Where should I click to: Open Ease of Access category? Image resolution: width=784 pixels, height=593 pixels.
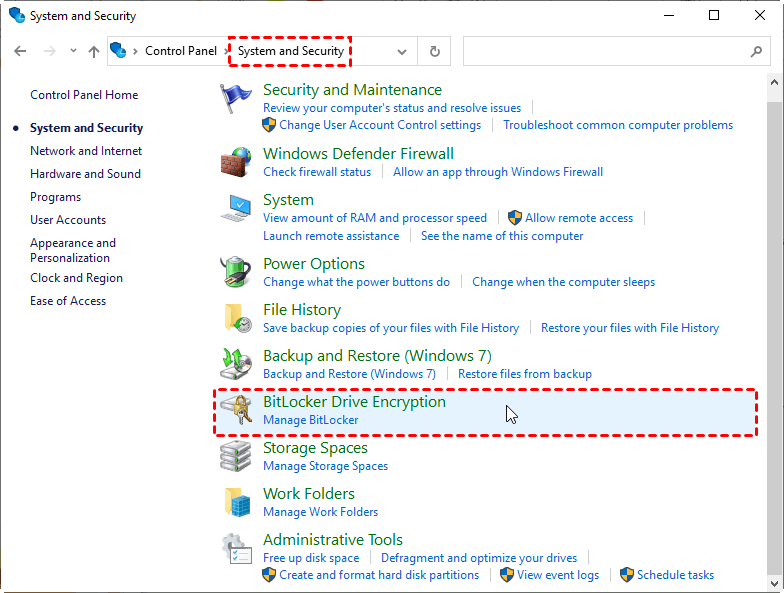pos(68,301)
